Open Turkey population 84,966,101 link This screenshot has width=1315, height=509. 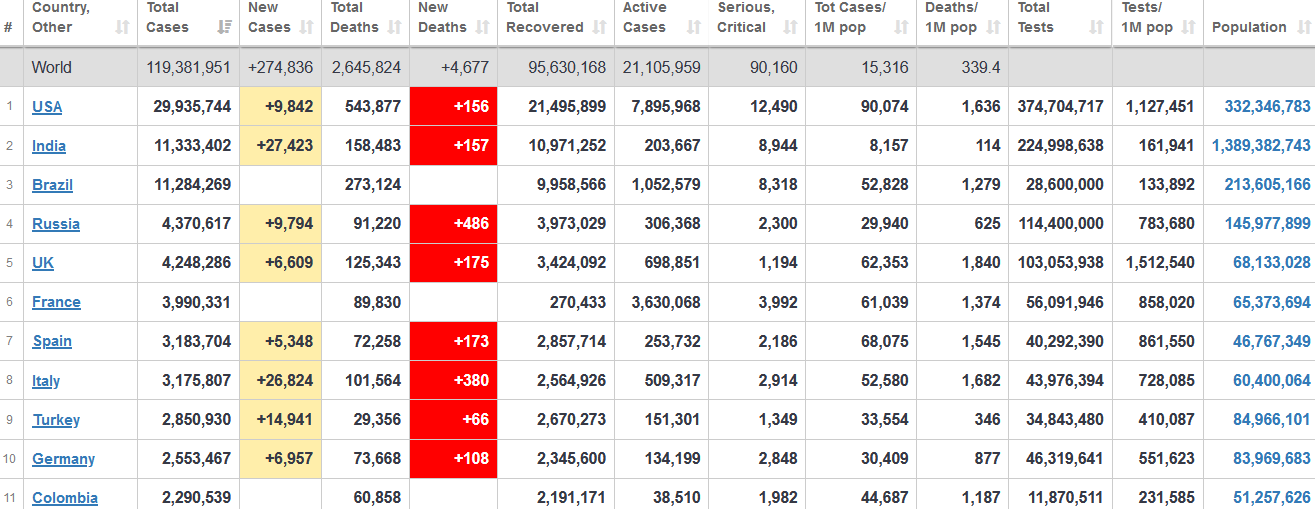1272,420
